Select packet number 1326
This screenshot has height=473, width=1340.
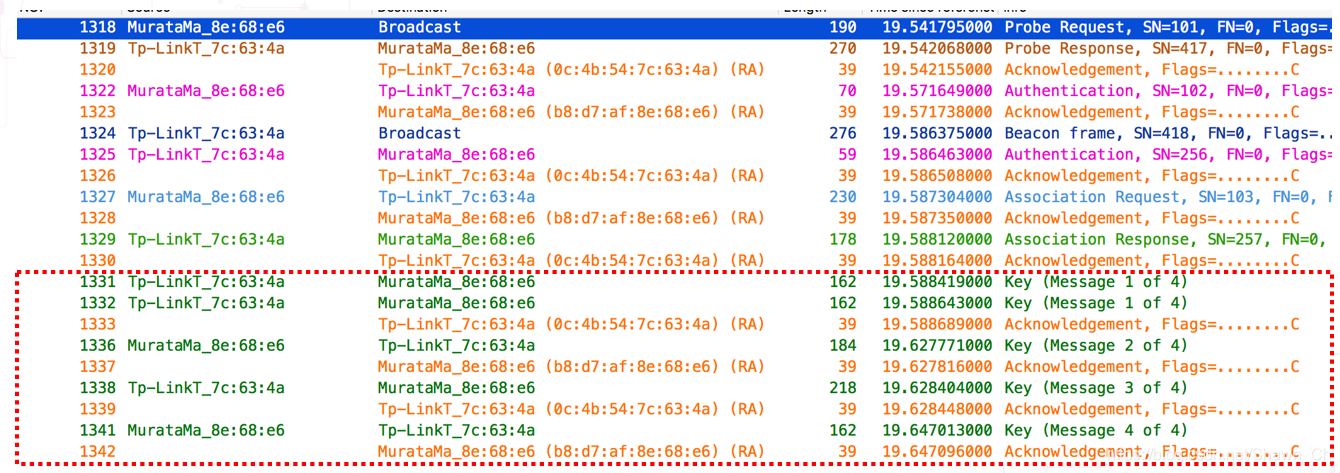click(x=98, y=176)
